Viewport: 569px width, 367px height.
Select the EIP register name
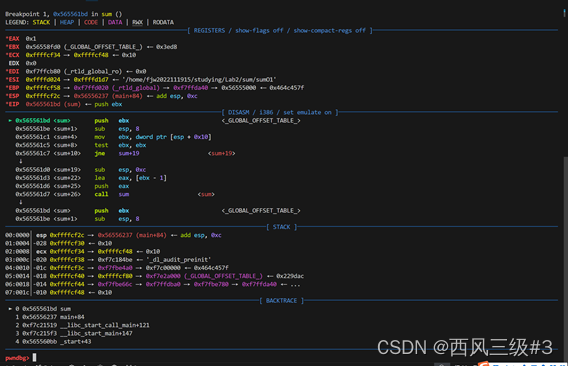13,104
